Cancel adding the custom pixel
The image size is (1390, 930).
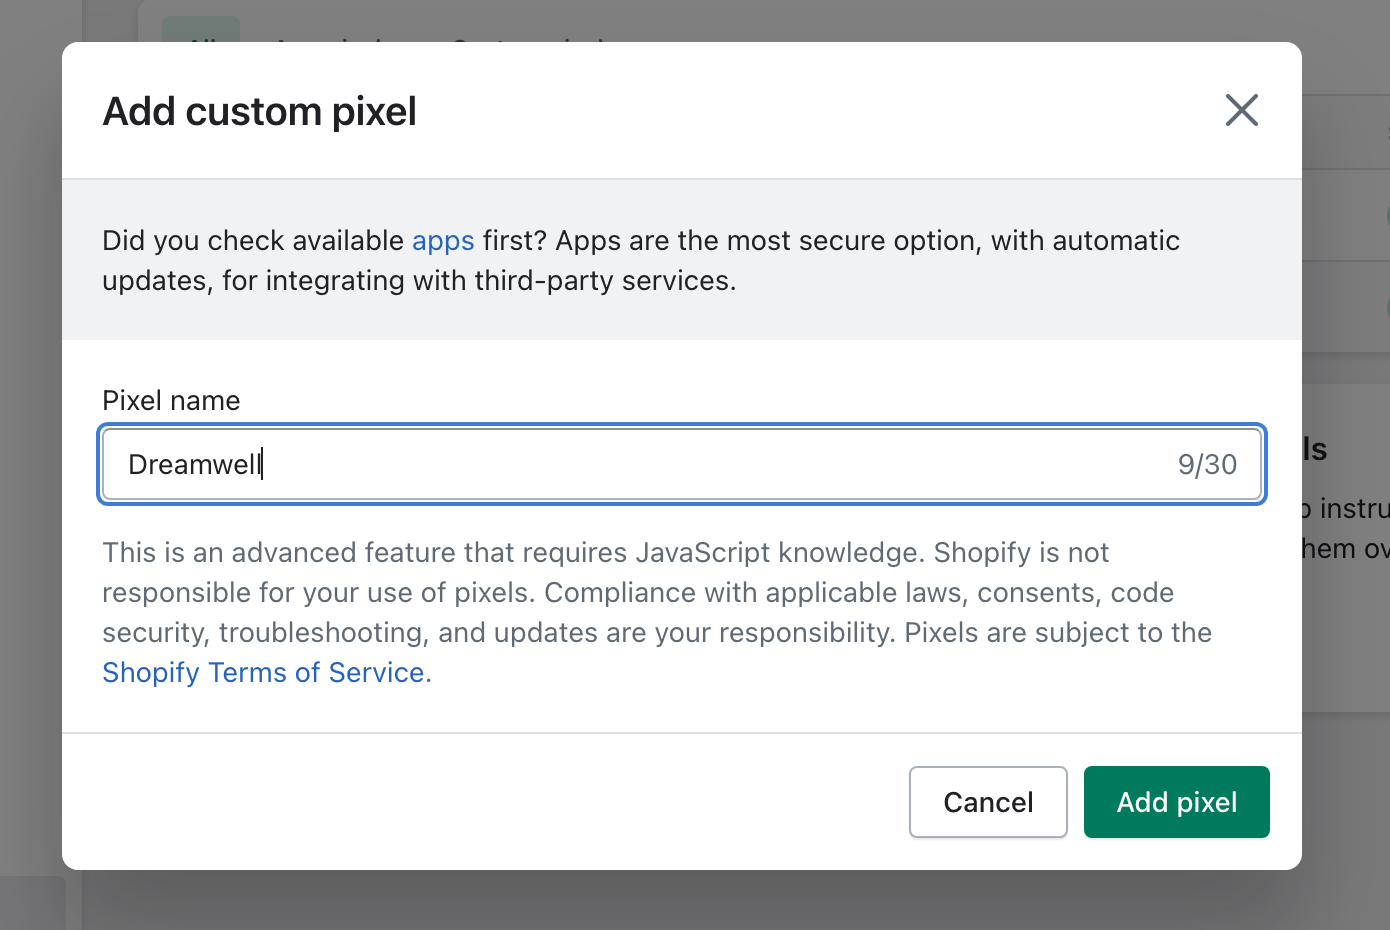987,801
